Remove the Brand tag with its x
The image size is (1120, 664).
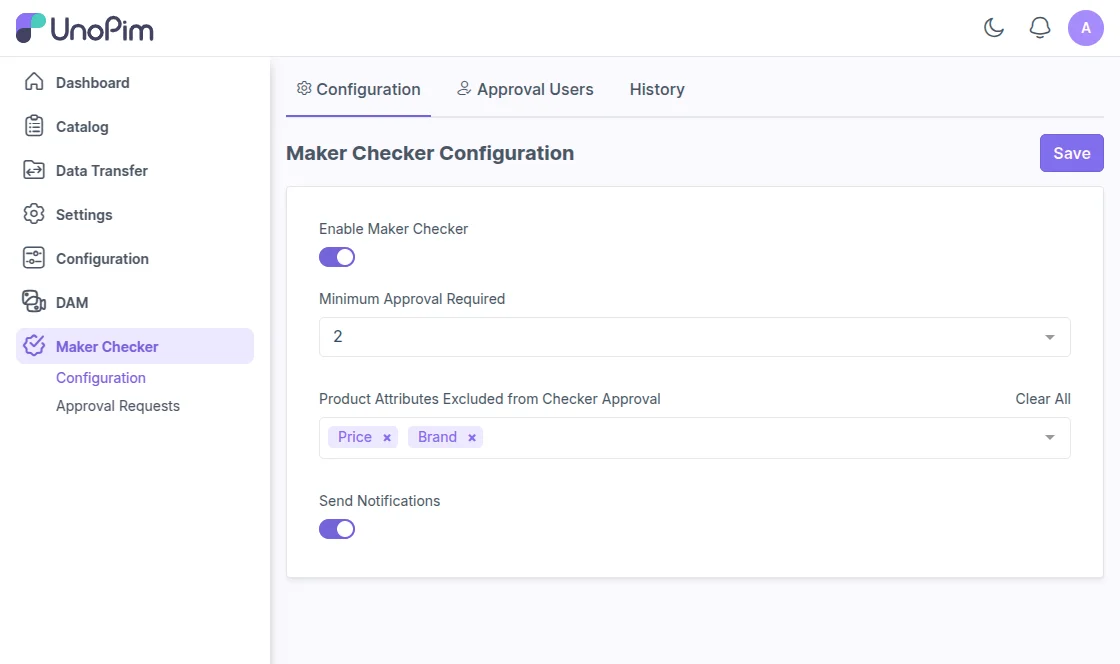[x=471, y=438]
